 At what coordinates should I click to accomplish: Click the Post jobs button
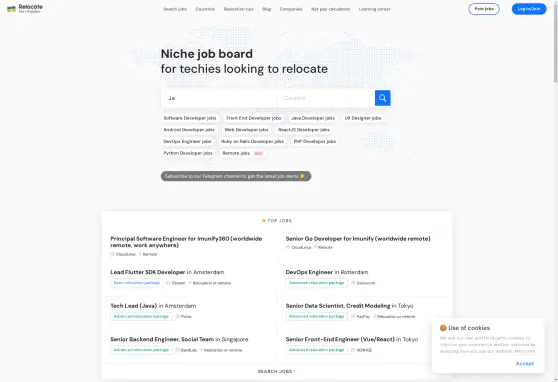pyautogui.click(x=484, y=9)
